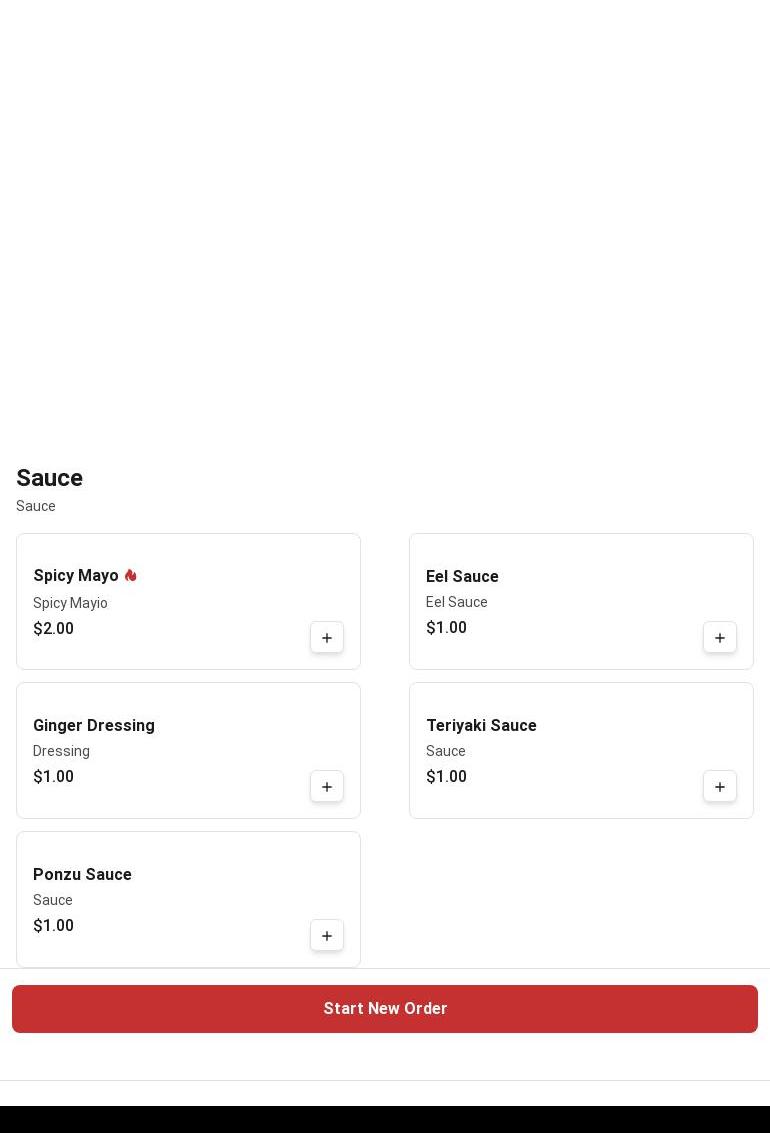Select the Teriyaki Sauce item name
The width and height of the screenshot is (770, 1133).
(481, 726)
